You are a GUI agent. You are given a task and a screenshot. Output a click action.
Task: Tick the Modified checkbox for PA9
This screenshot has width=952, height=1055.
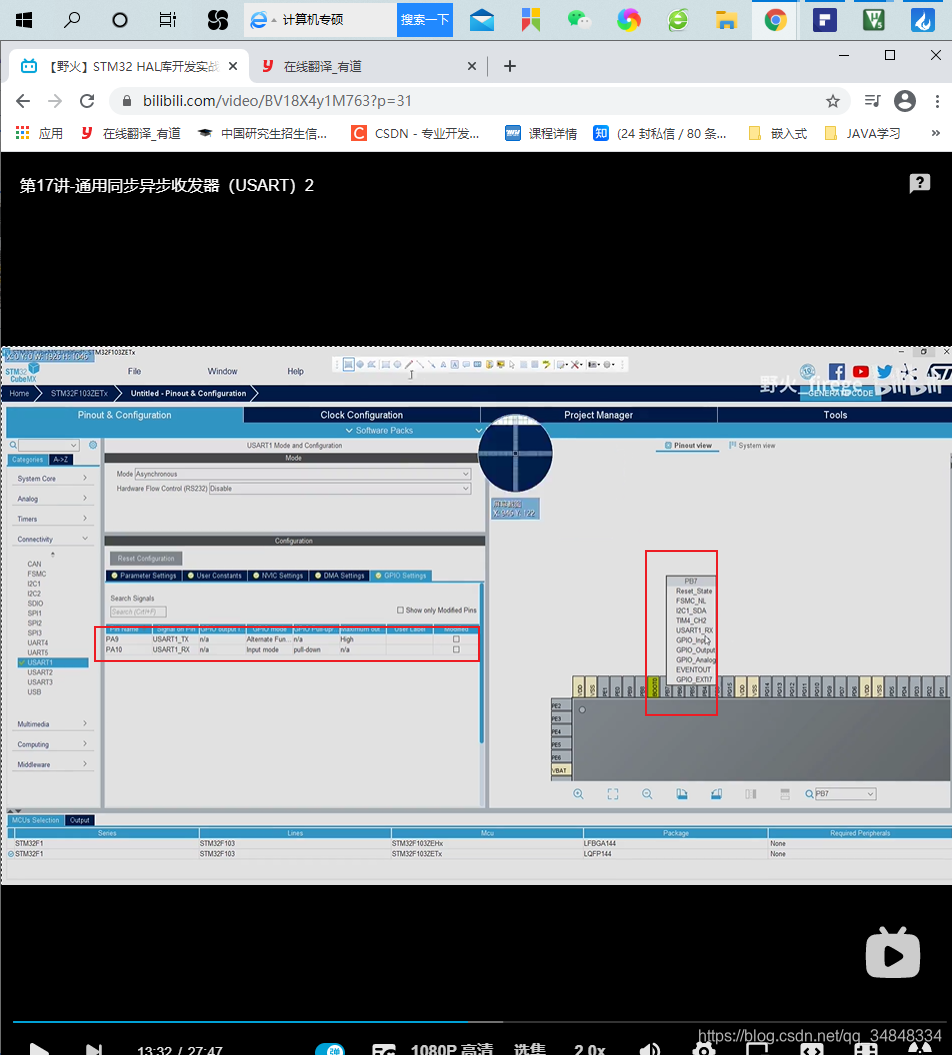tap(456, 639)
